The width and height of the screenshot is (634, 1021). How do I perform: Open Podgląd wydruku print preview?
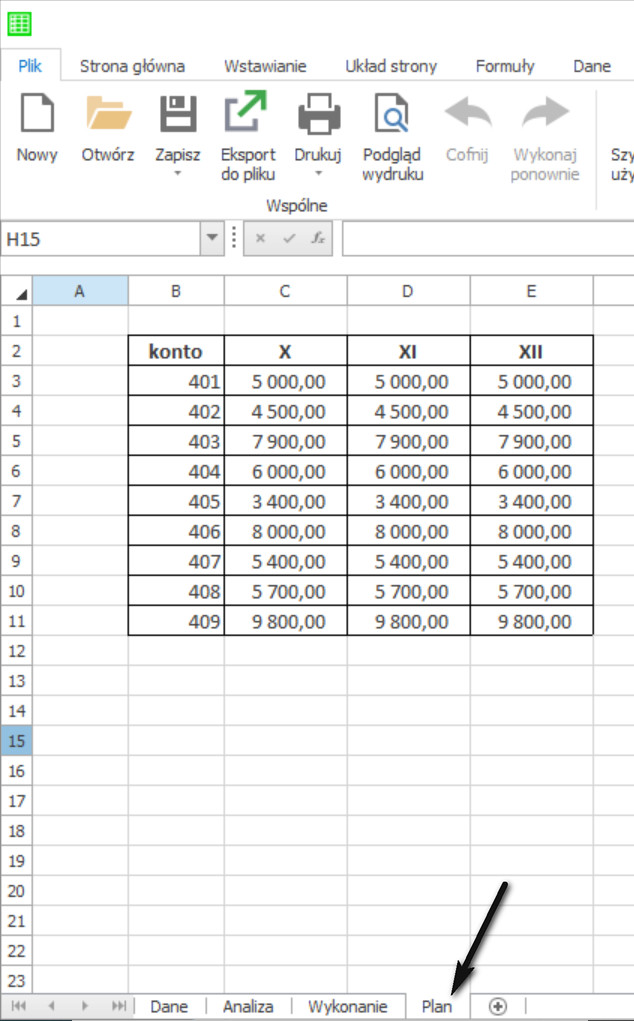click(392, 114)
